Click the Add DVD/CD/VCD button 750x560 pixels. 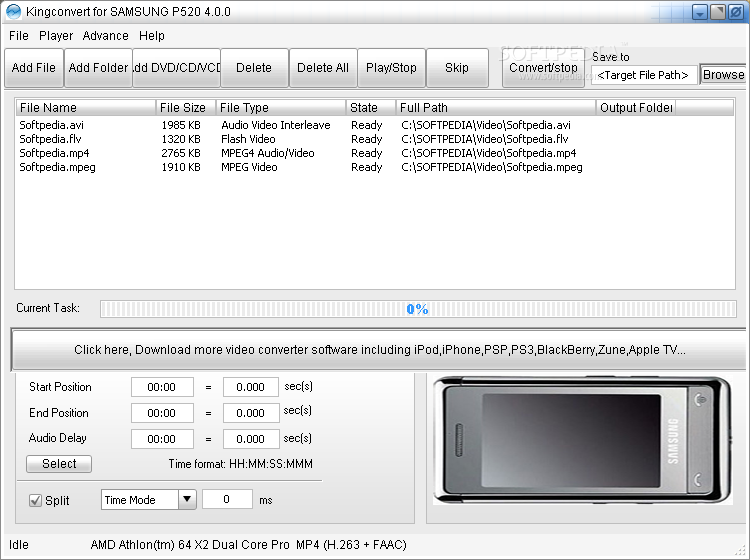pyautogui.click(x=176, y=68)
